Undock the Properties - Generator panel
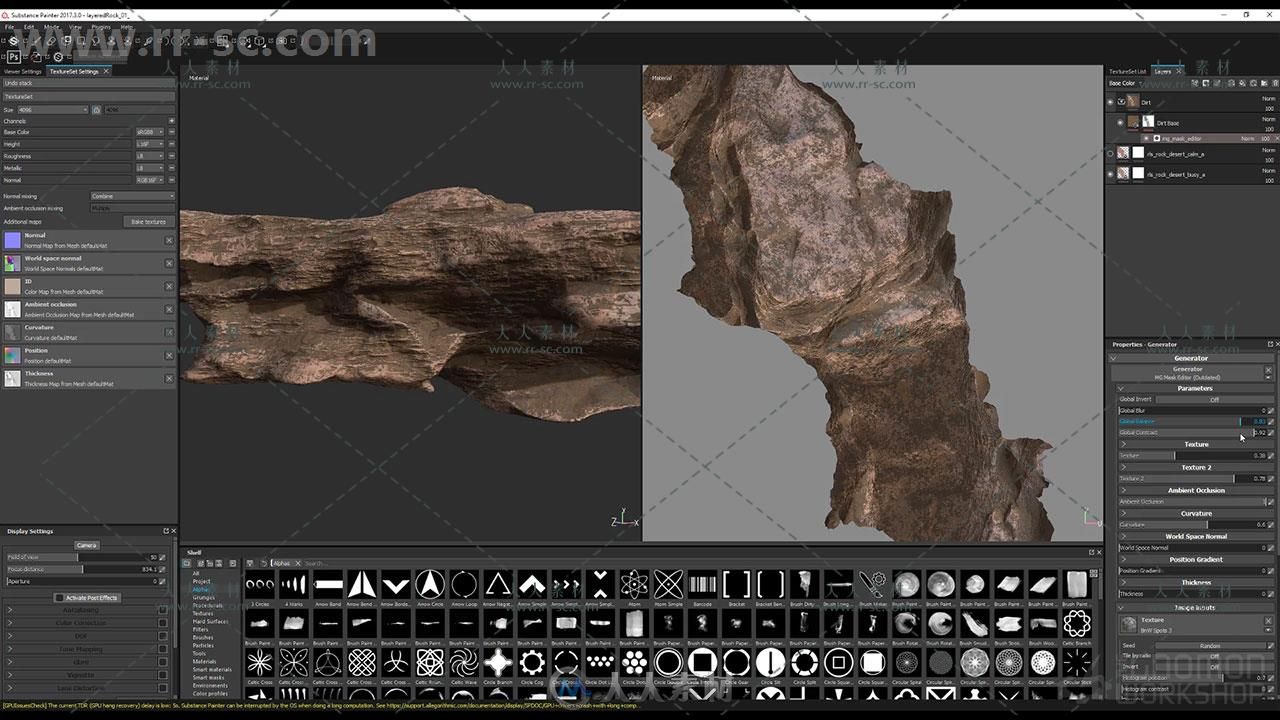This screenshot has height=720, width=1280. tap(1270, 344)
